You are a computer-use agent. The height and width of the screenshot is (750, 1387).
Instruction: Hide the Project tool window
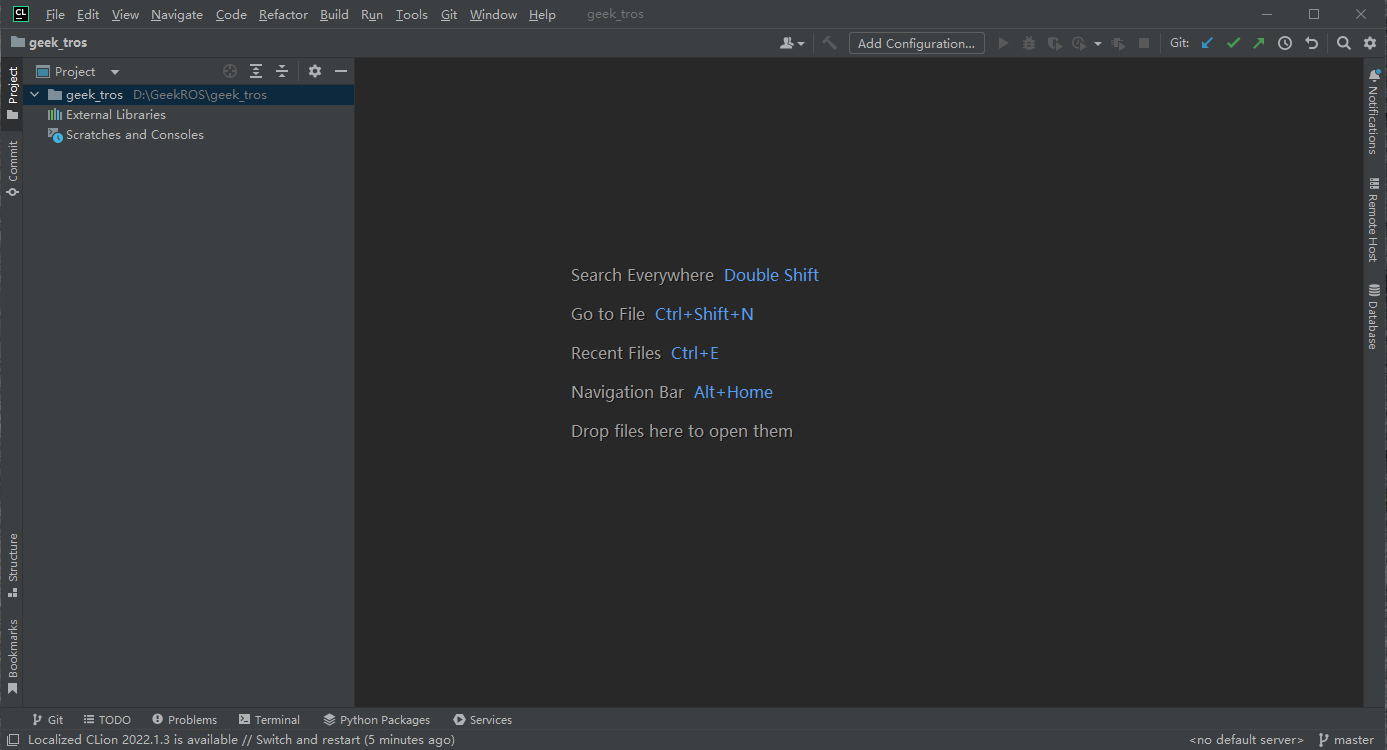click(341, 71)
